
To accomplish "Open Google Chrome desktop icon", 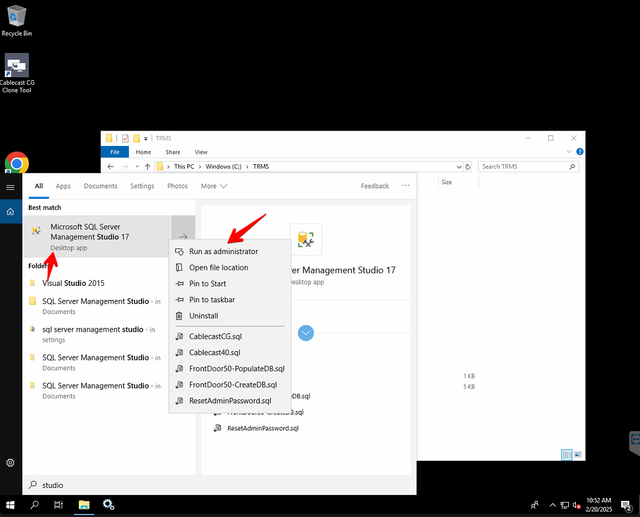I will (x=17, y=163).
